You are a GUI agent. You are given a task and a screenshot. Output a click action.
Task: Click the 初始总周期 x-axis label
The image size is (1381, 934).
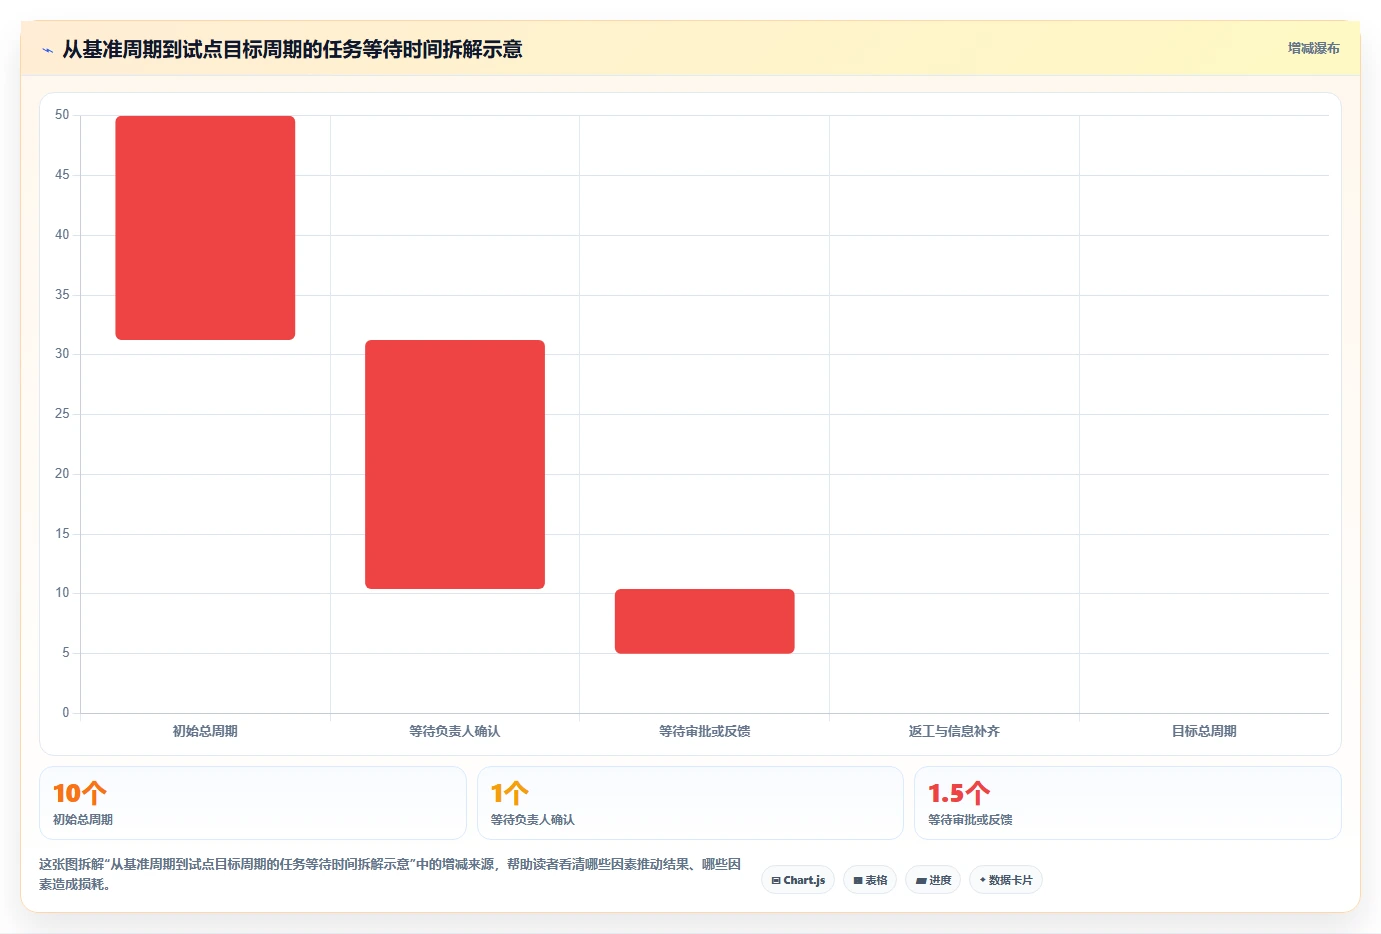[205, 731]
